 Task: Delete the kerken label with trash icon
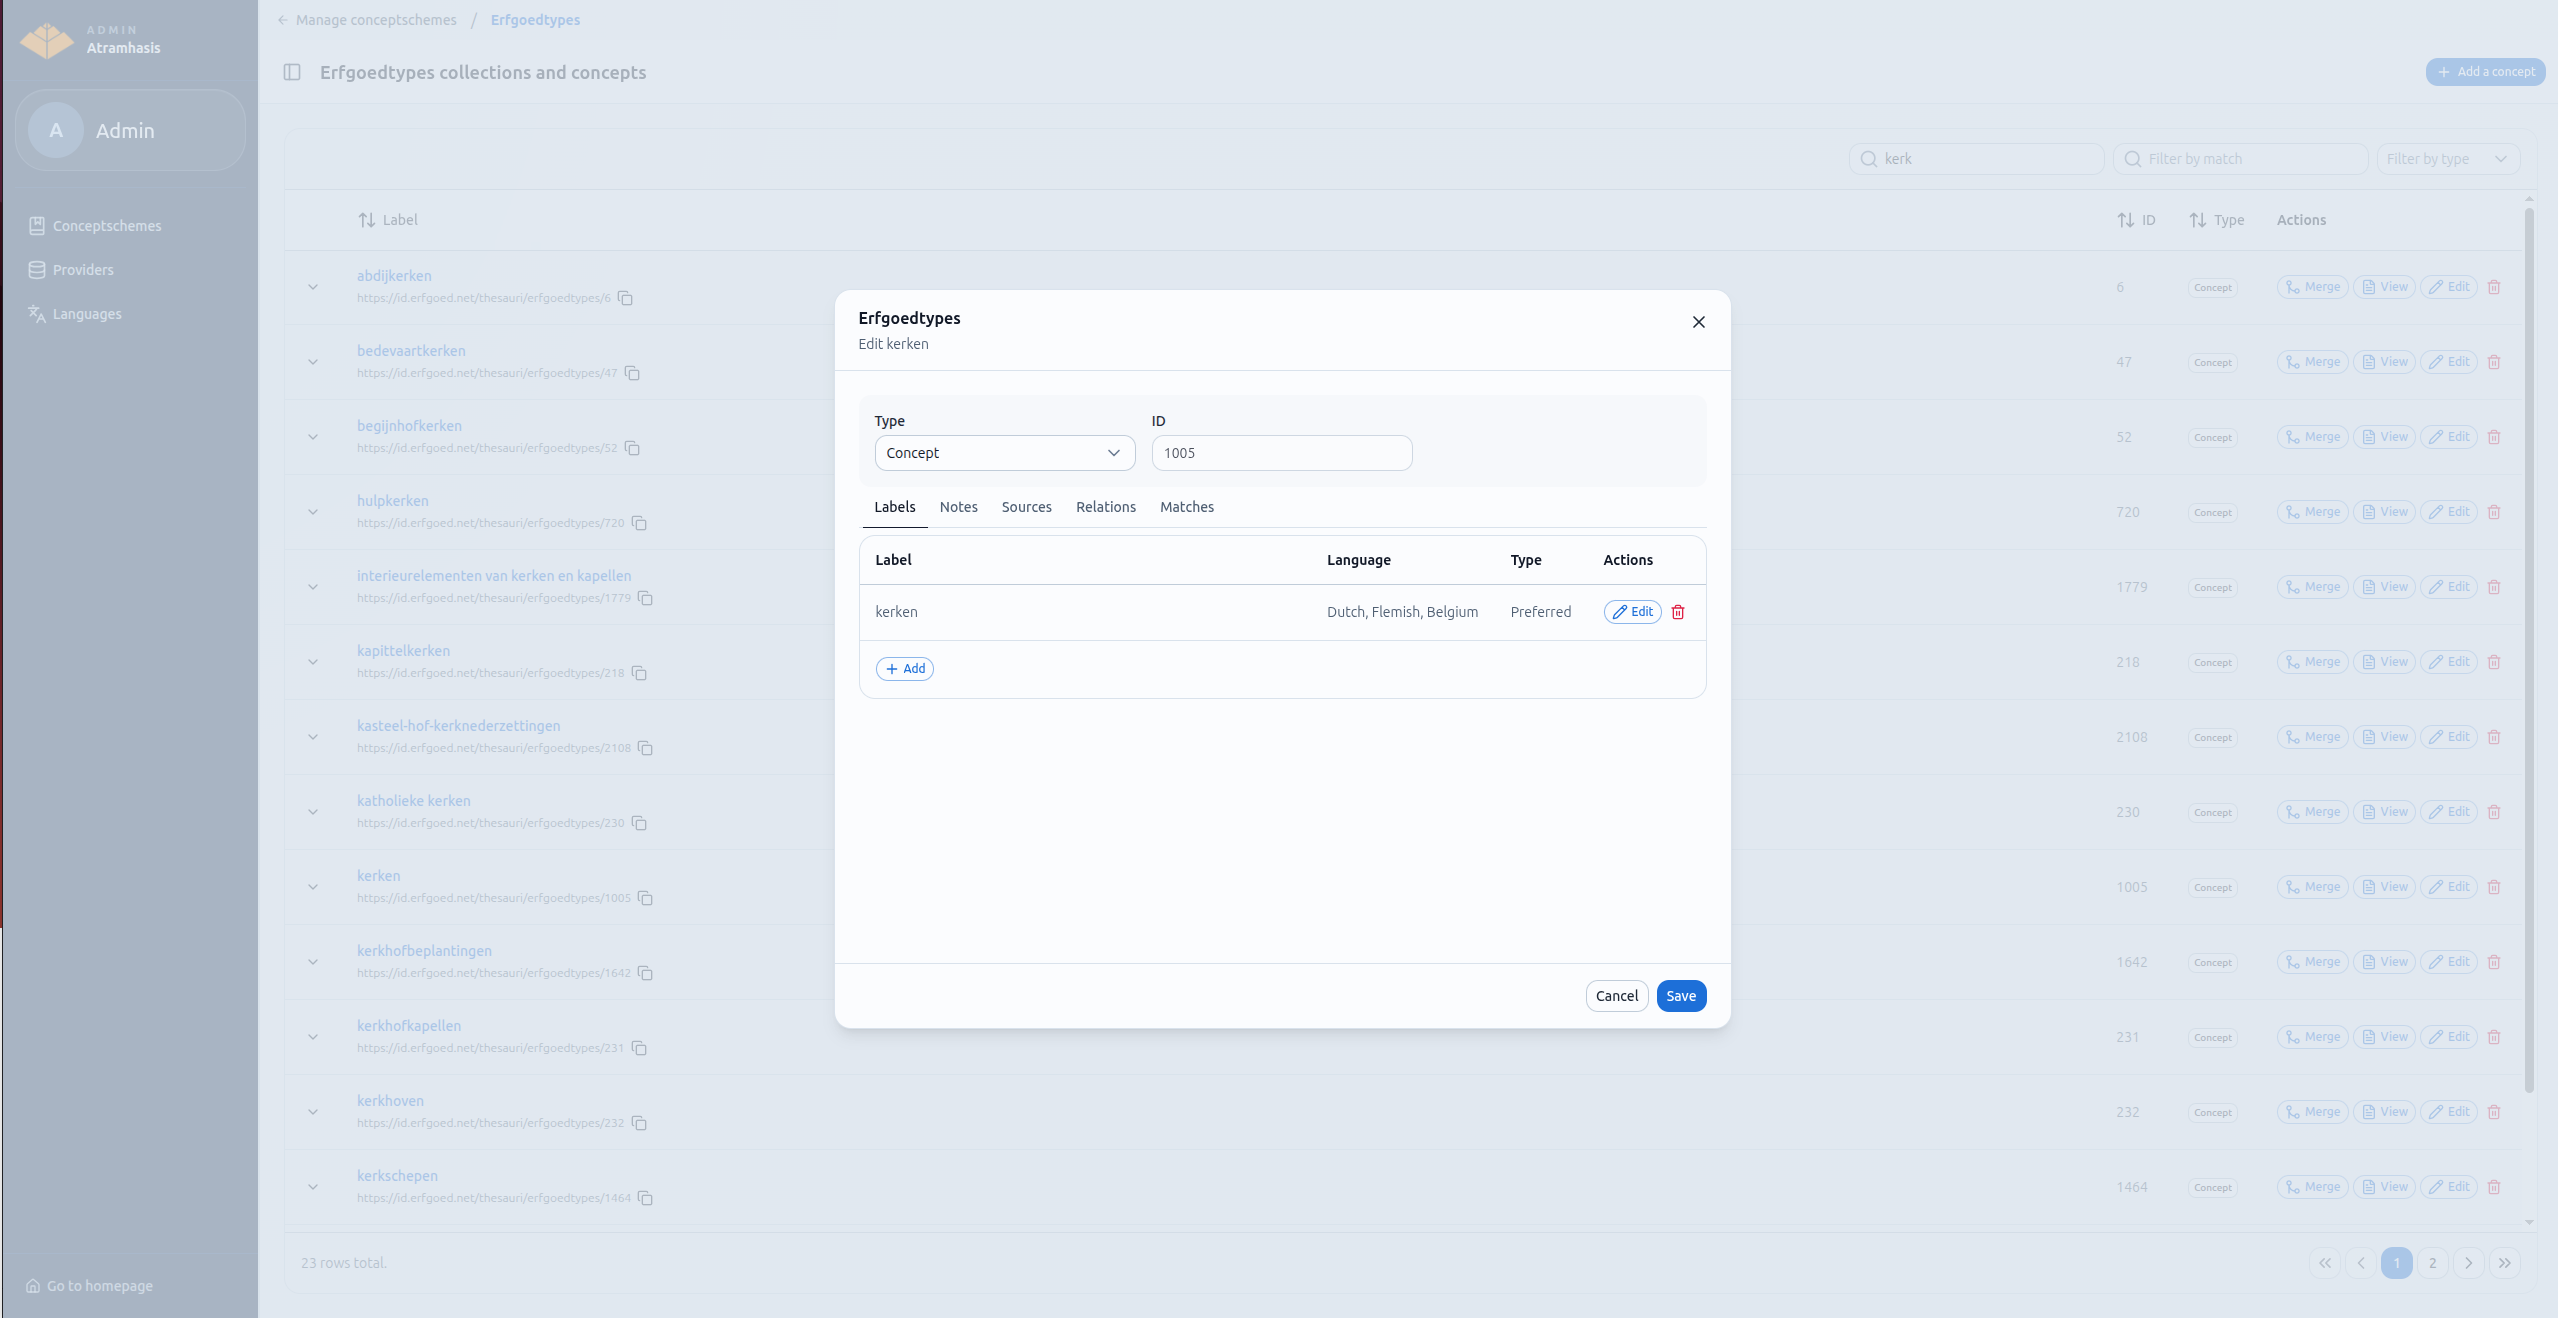(x=1678, y=612)
